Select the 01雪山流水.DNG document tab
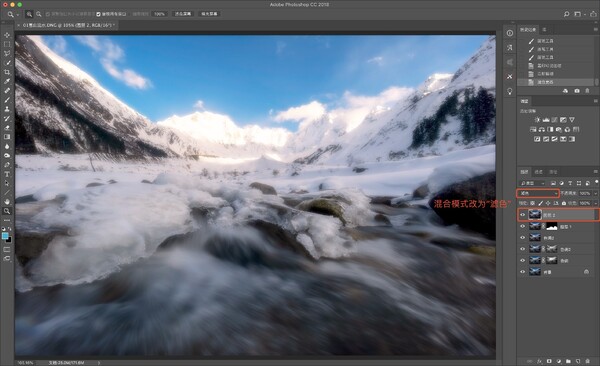This screenshot has height=366, width=600. tap(68, 25)
